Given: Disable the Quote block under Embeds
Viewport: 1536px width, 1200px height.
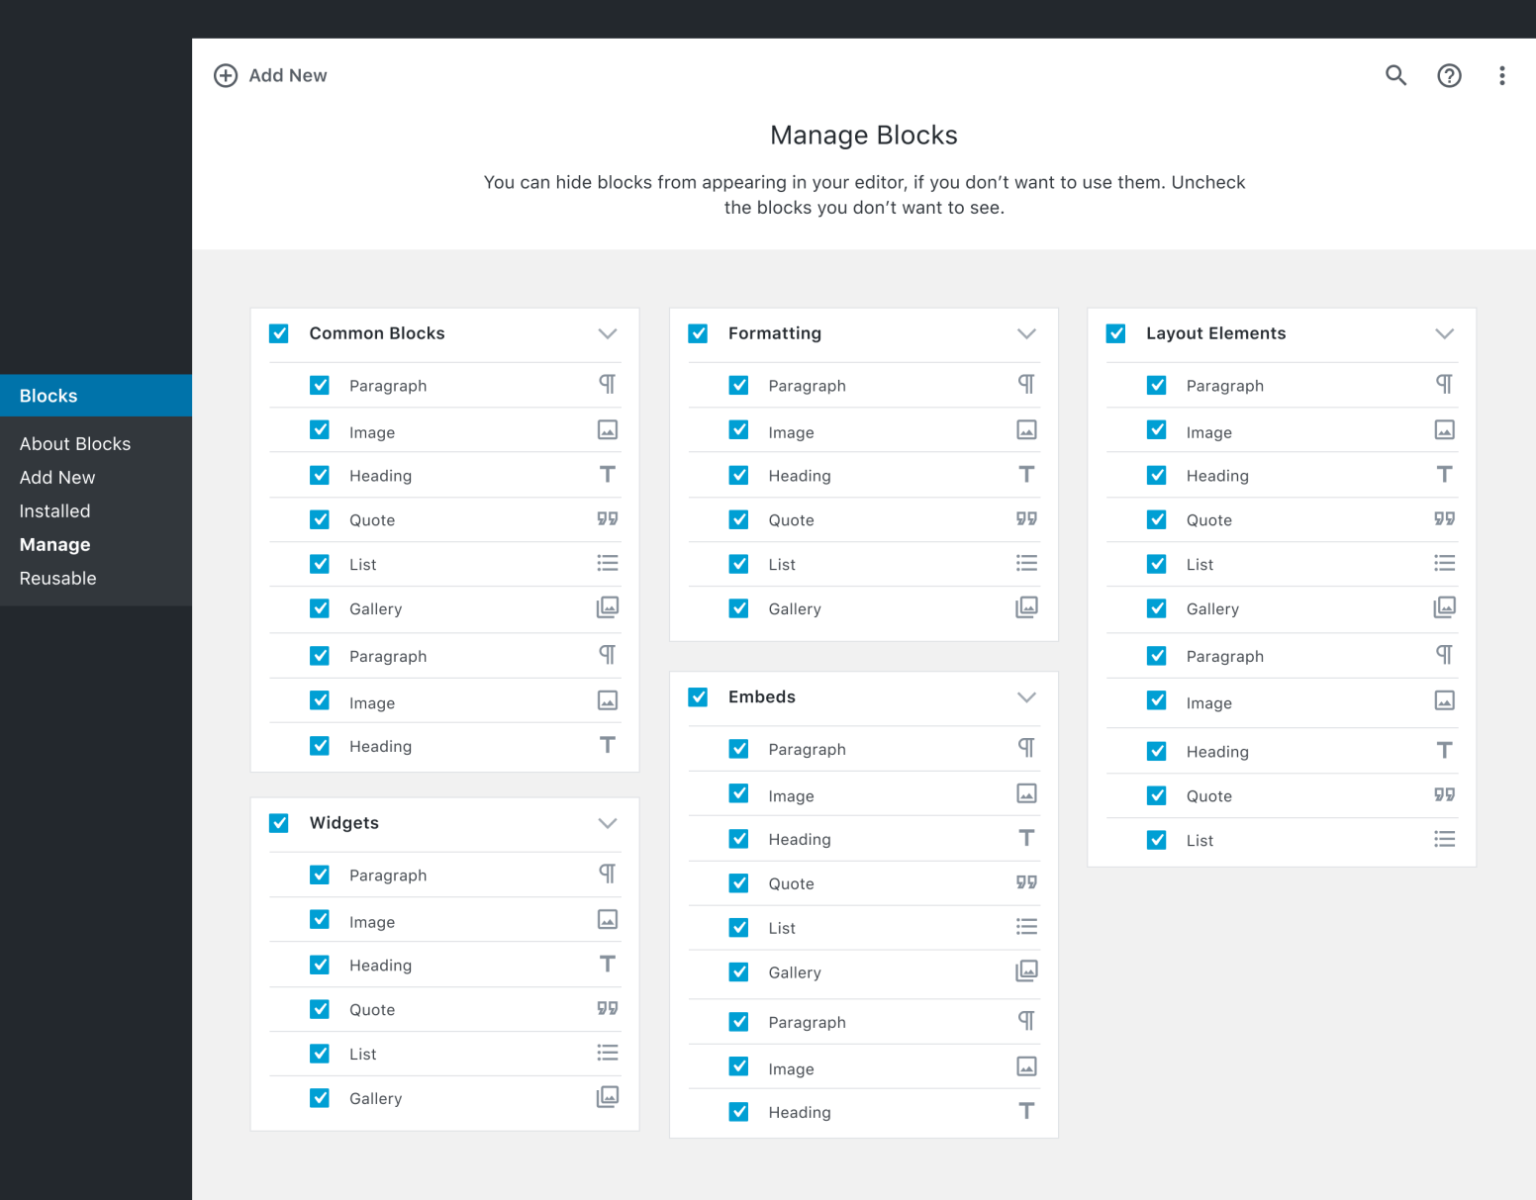Looking at the screenshot, I should [738, 883].
